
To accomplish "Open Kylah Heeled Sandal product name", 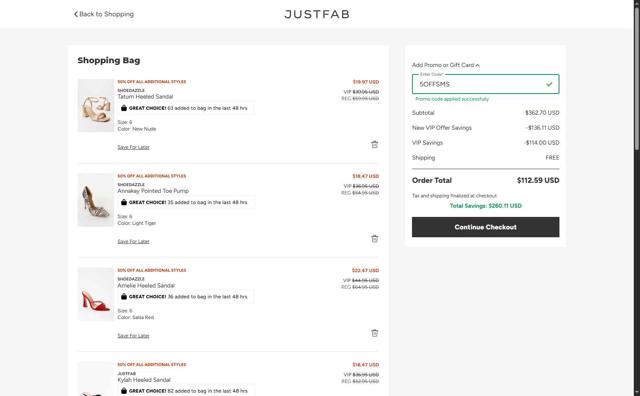I will click(x=144, y=380).
